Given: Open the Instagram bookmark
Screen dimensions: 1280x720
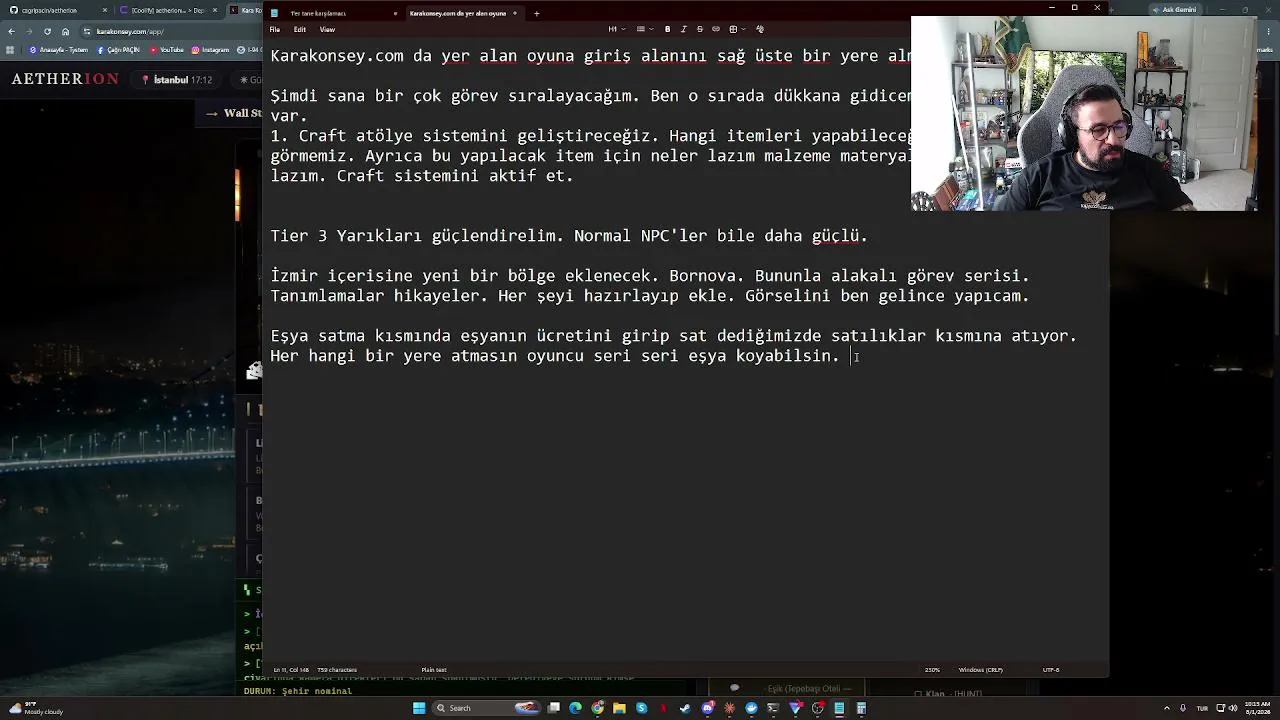Looking at the screenshot, I should (x=210, y=49).
